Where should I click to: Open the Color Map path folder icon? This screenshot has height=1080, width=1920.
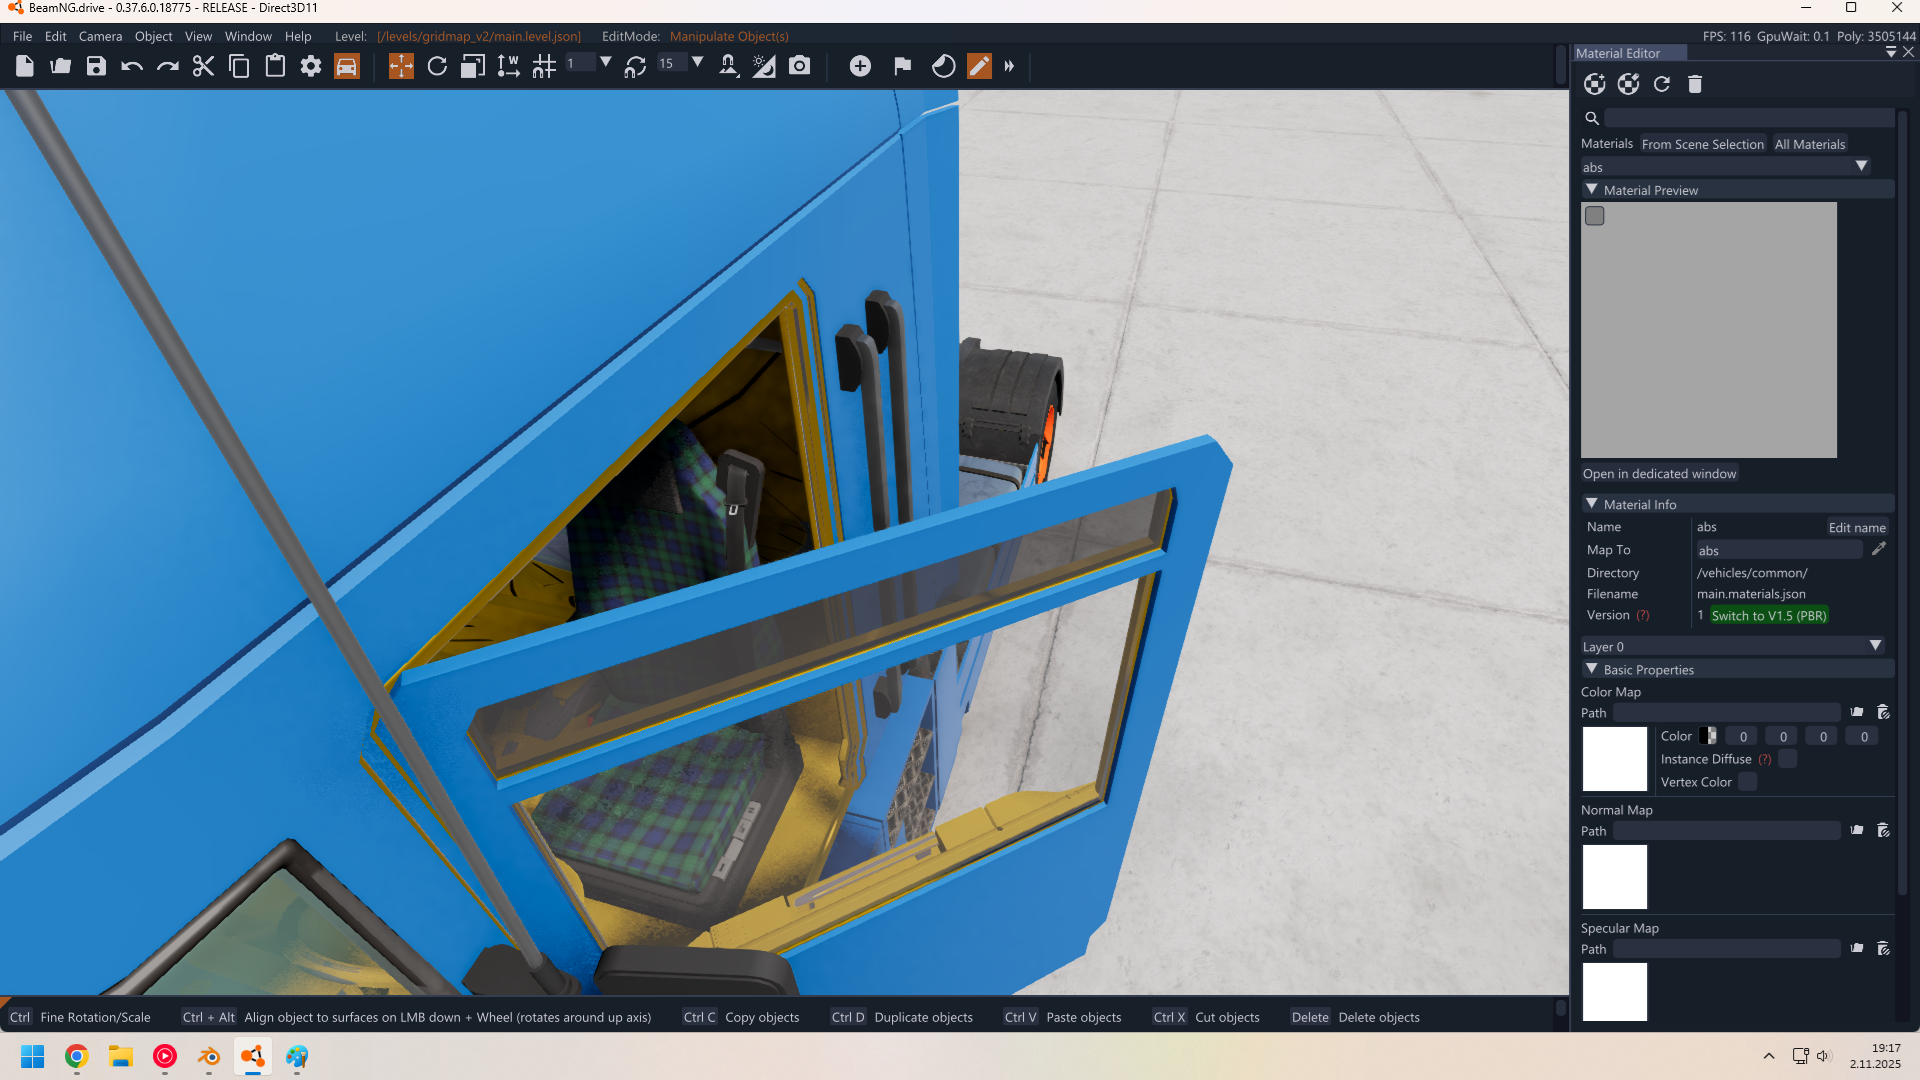click(x=1857, y=712)
